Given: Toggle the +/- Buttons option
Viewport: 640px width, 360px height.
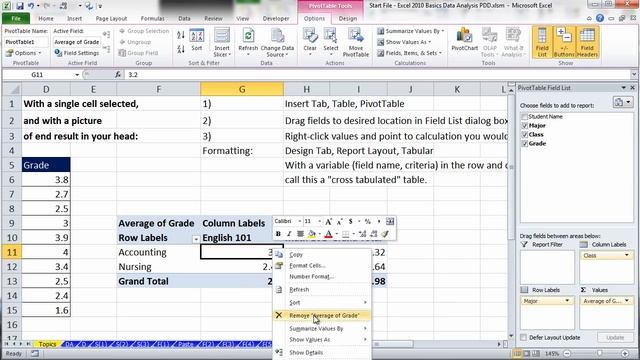Looking at the screenshot, I should point(564,42).
